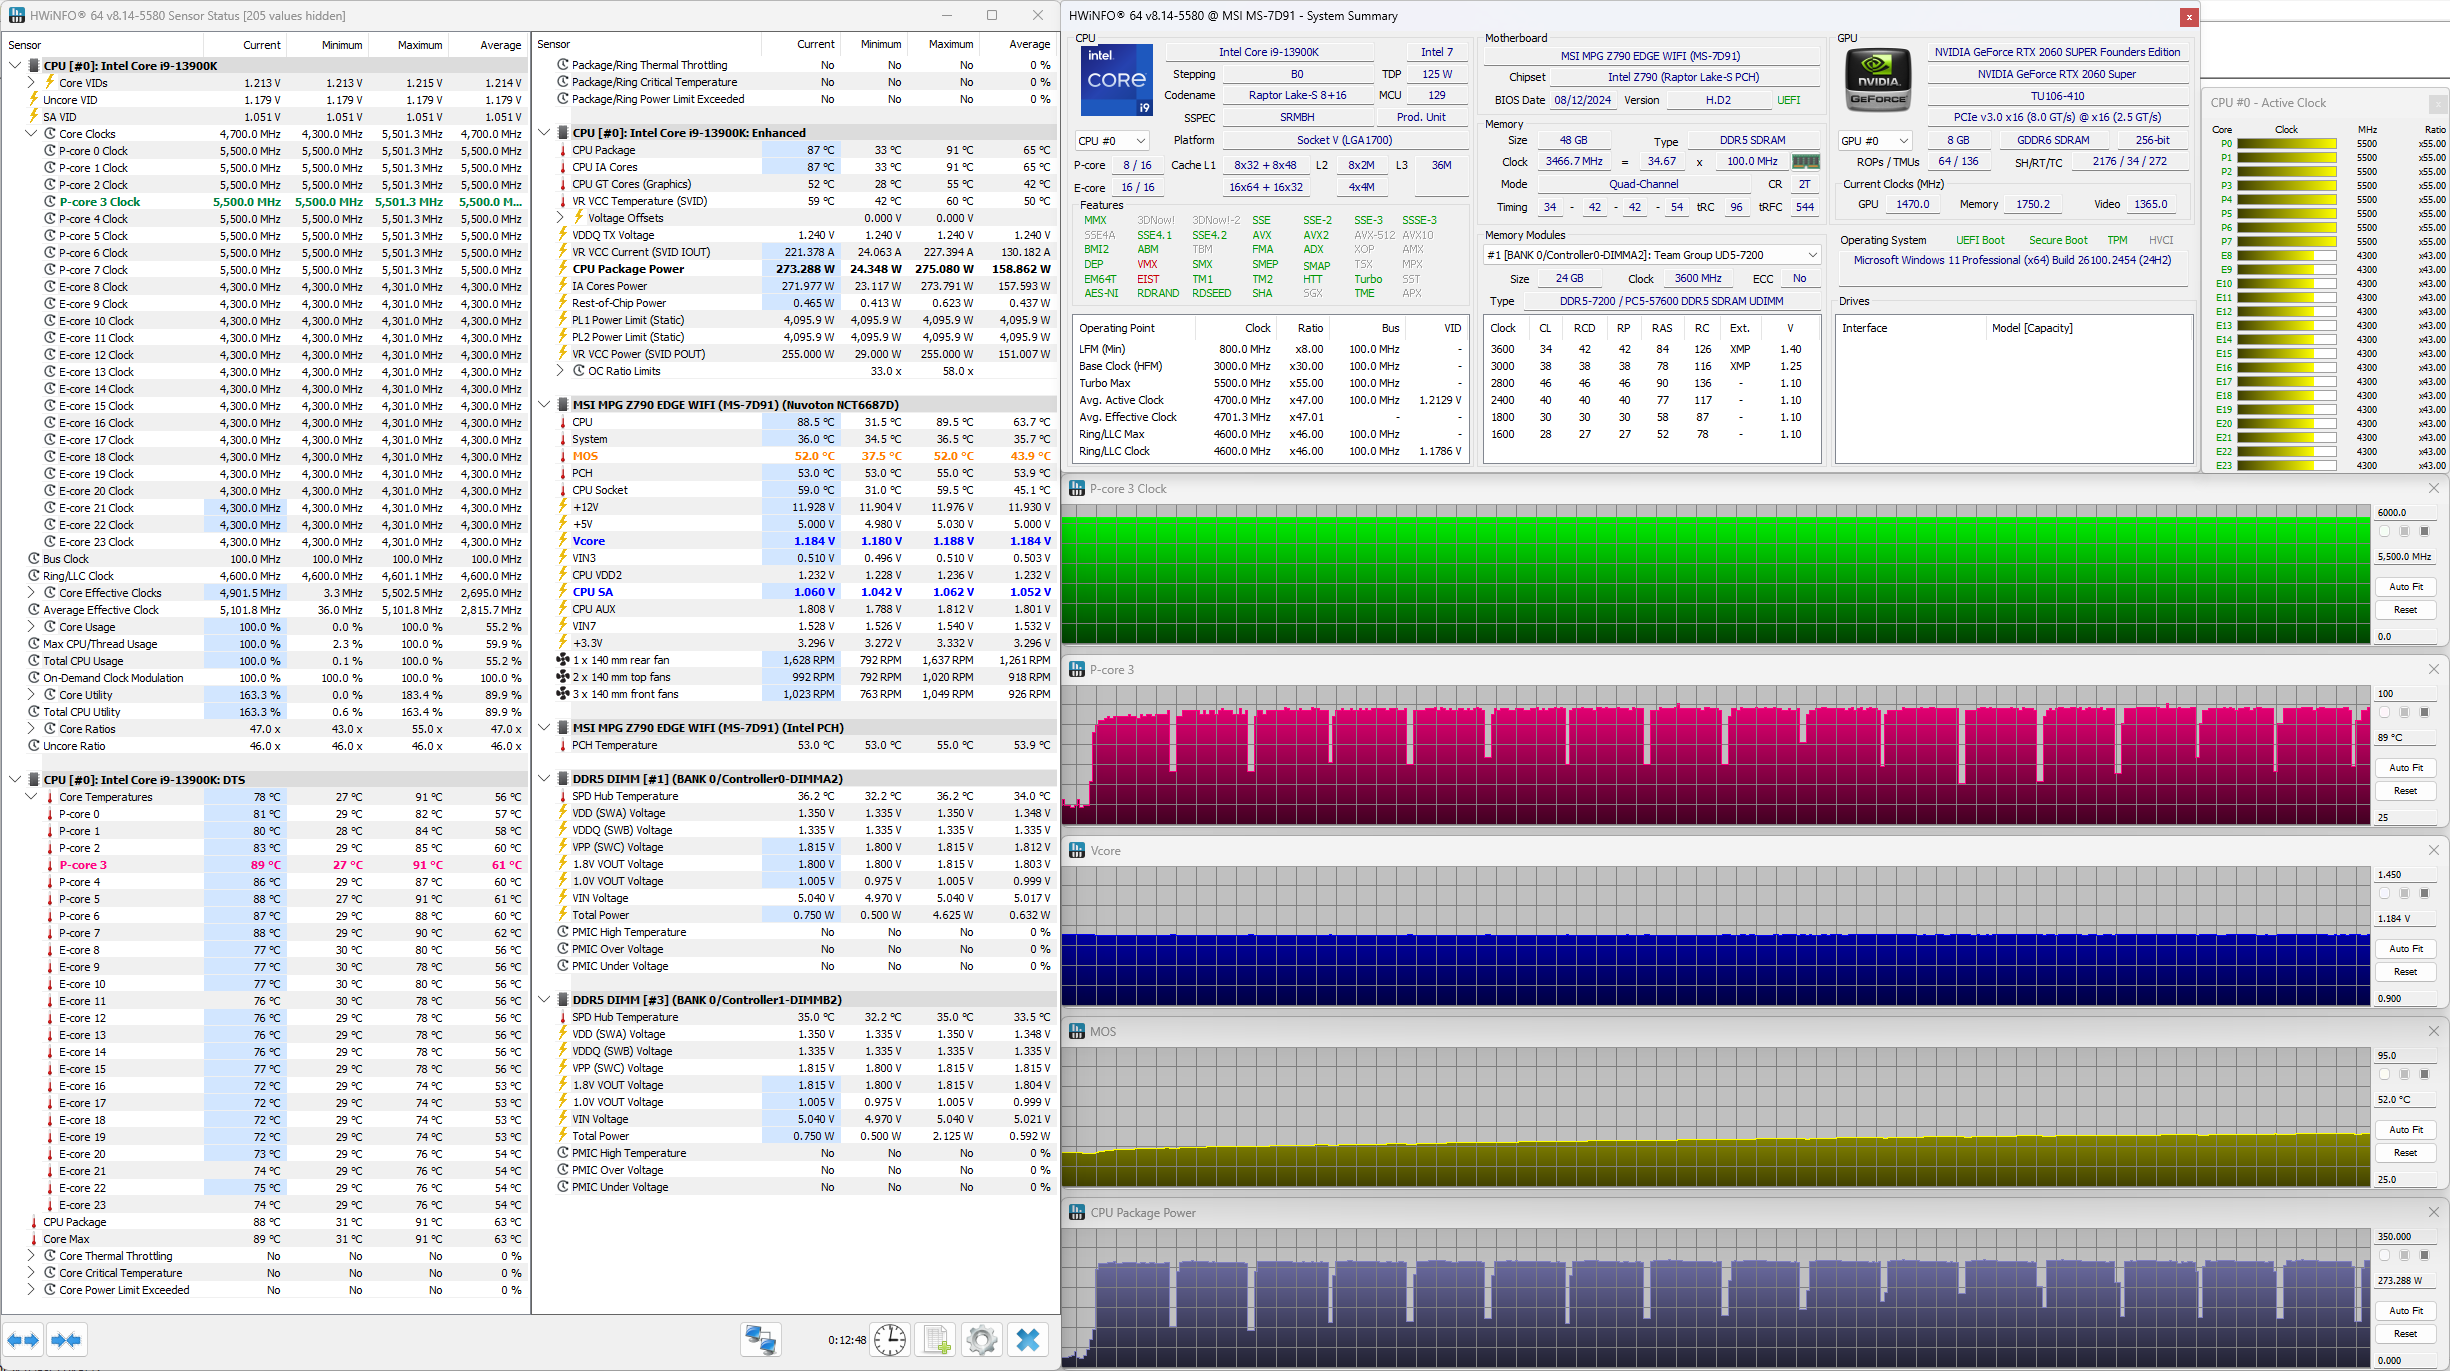Click the 6000.0 maximum field of P-core 3 Clock graph
2450x1371 pixels.
(2407, 512)
